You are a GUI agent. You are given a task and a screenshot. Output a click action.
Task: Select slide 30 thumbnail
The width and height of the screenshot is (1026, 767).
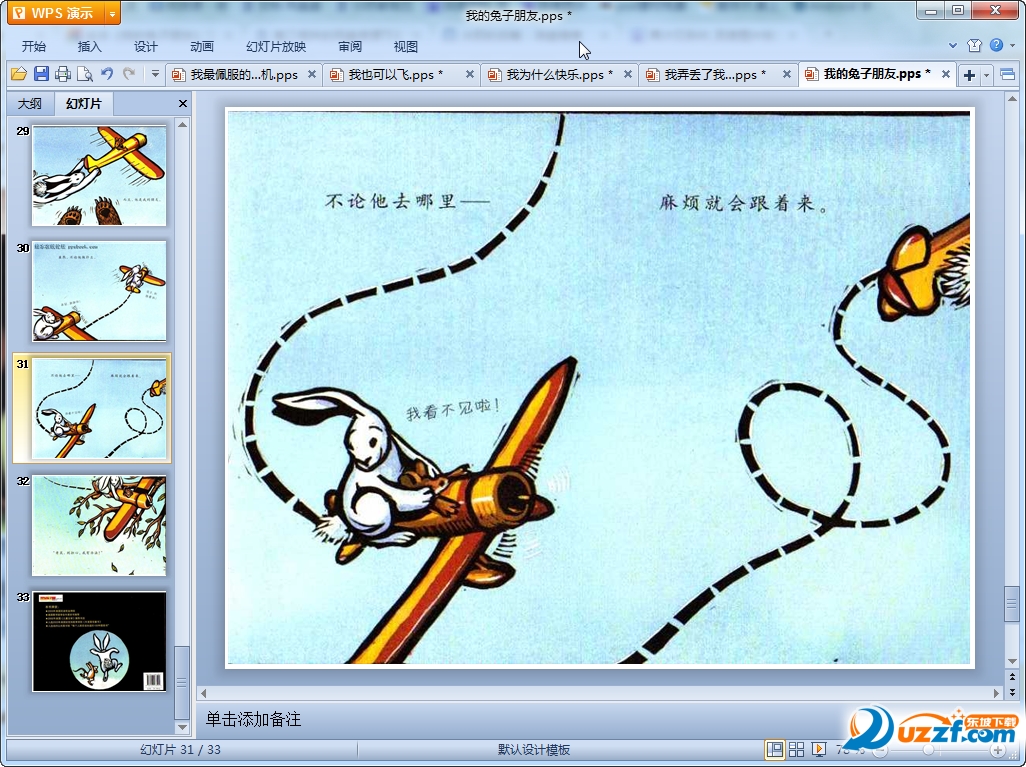(x=99, y=291)
